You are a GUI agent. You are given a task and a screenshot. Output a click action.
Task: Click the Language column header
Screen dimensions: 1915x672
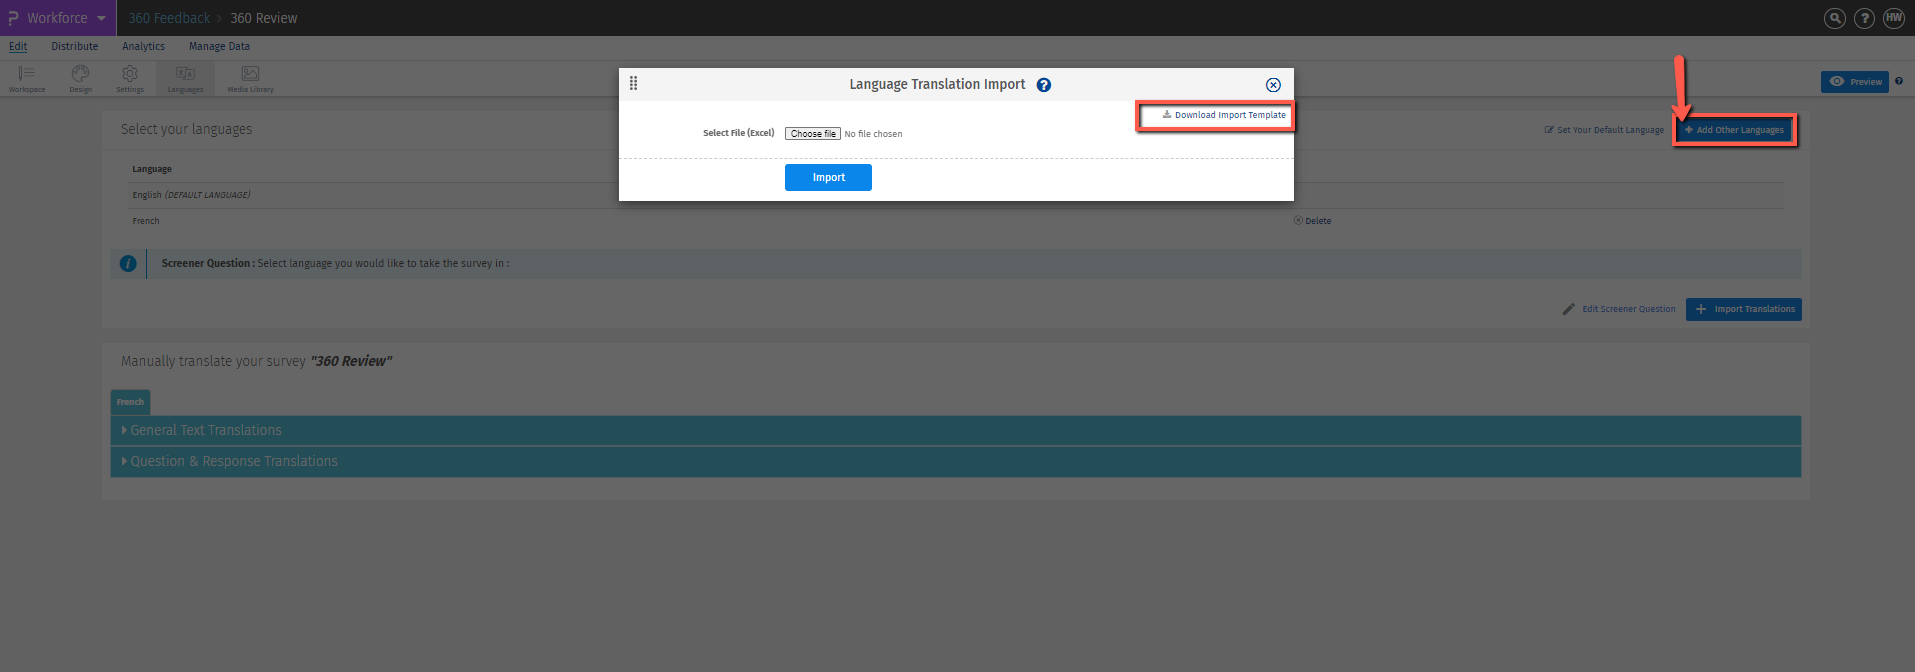[x=152, y=169]
